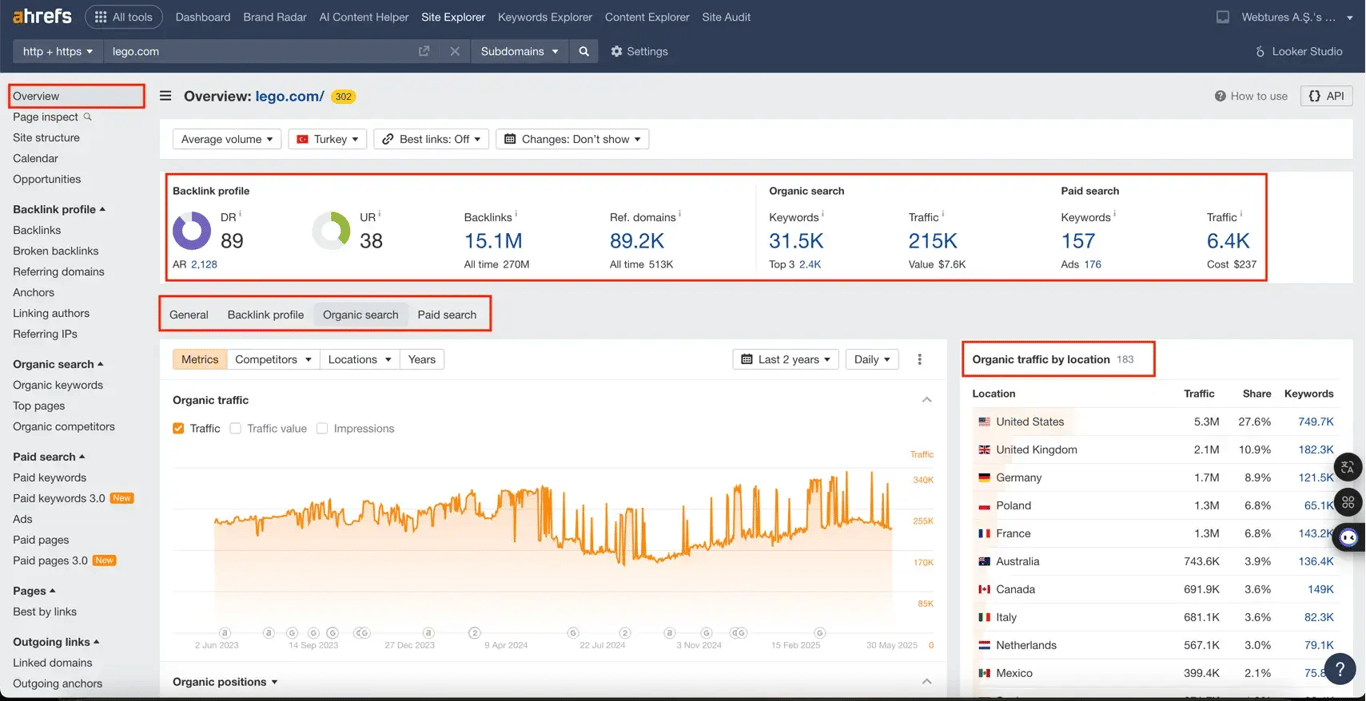Switch to the Paid search tab
Screen dimensions: 1366x701
(447, 314)
